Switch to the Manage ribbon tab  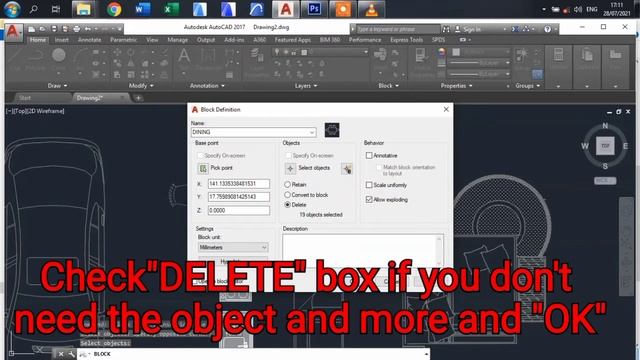pyautogui.click(x=178, y=40)
